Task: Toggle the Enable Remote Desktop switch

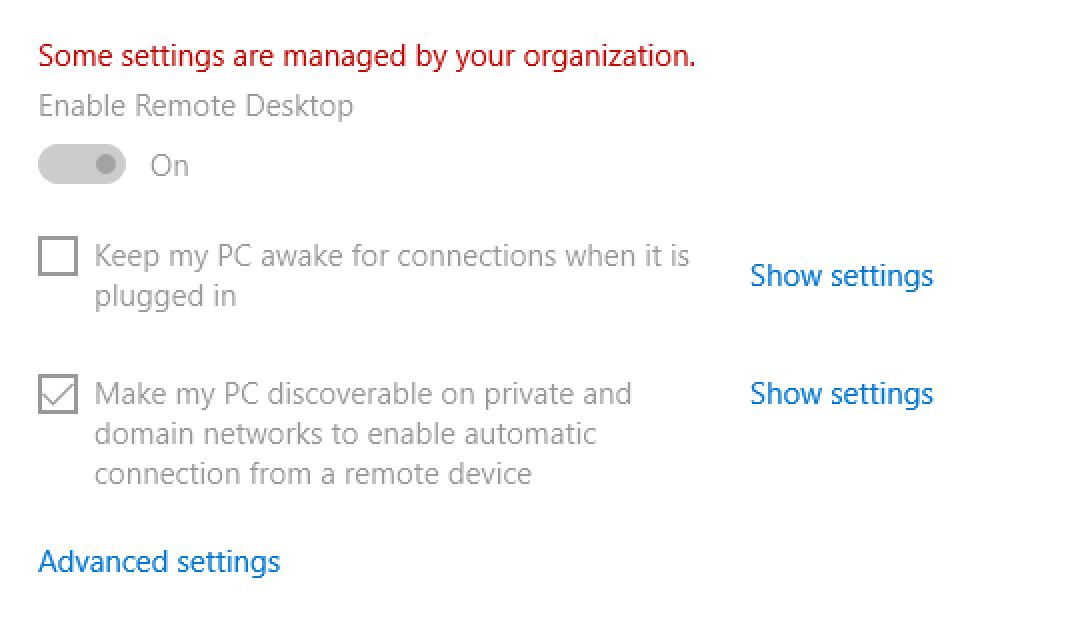Action: click(82, 165)
